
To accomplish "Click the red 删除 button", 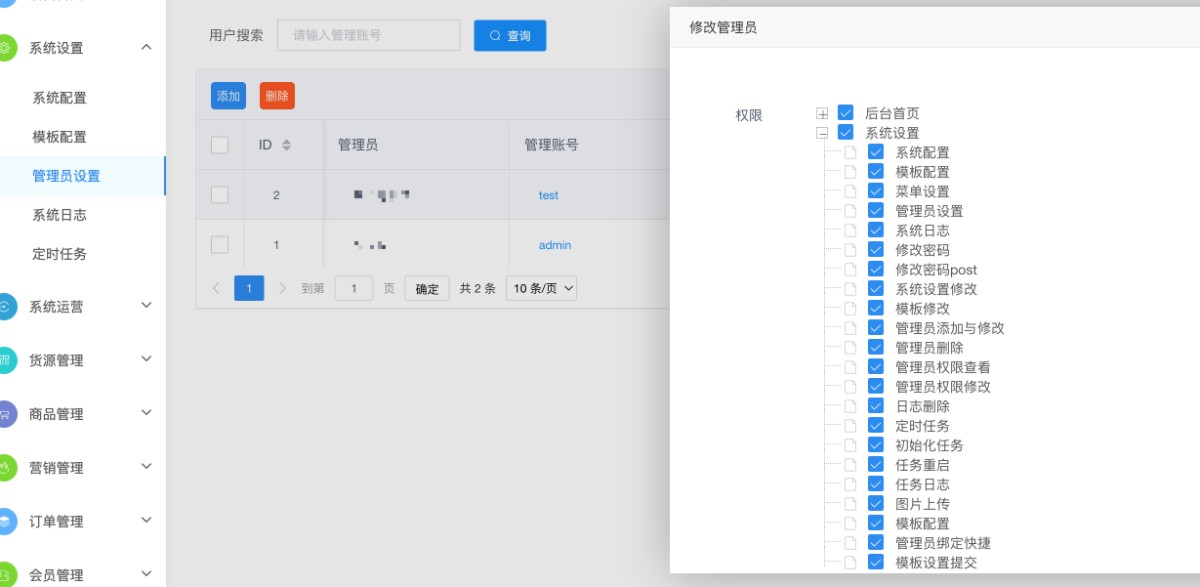I will click(x=277, y=96).
